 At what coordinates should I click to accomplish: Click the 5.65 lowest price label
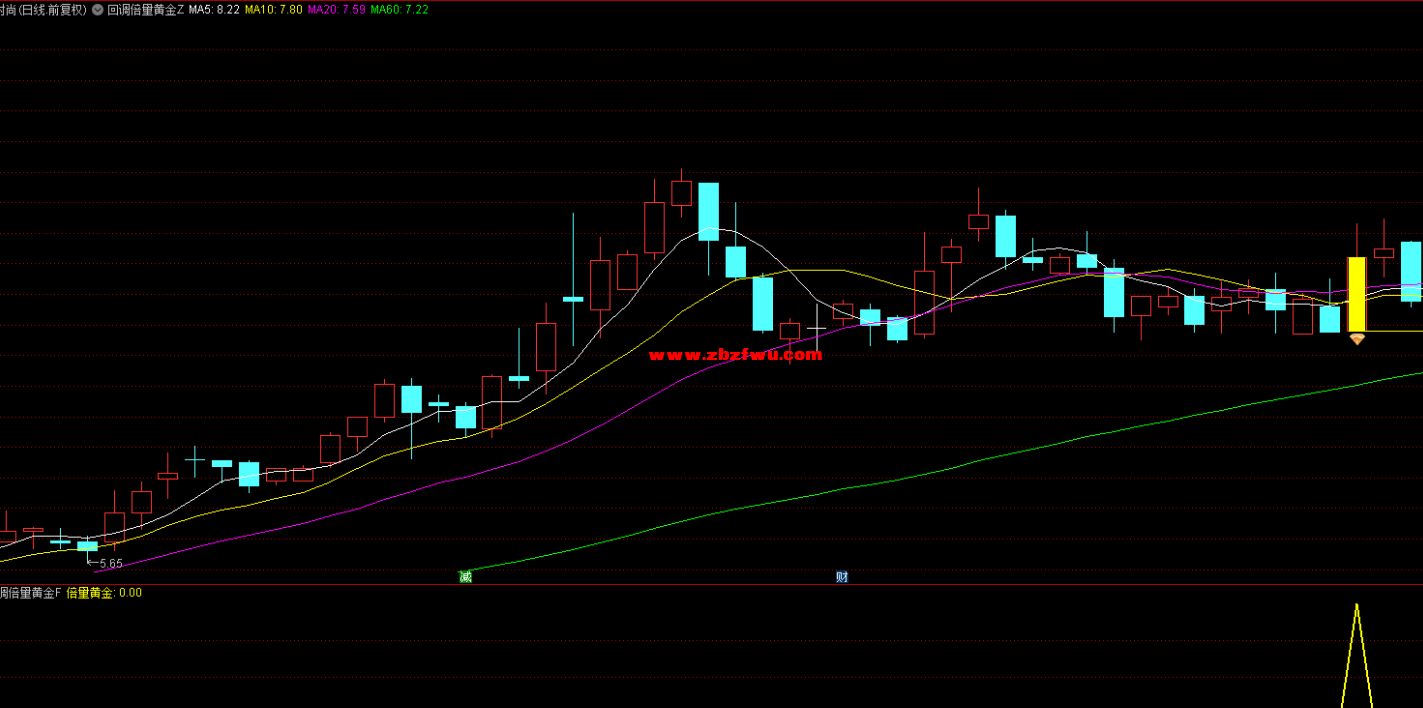click(111, 564)
